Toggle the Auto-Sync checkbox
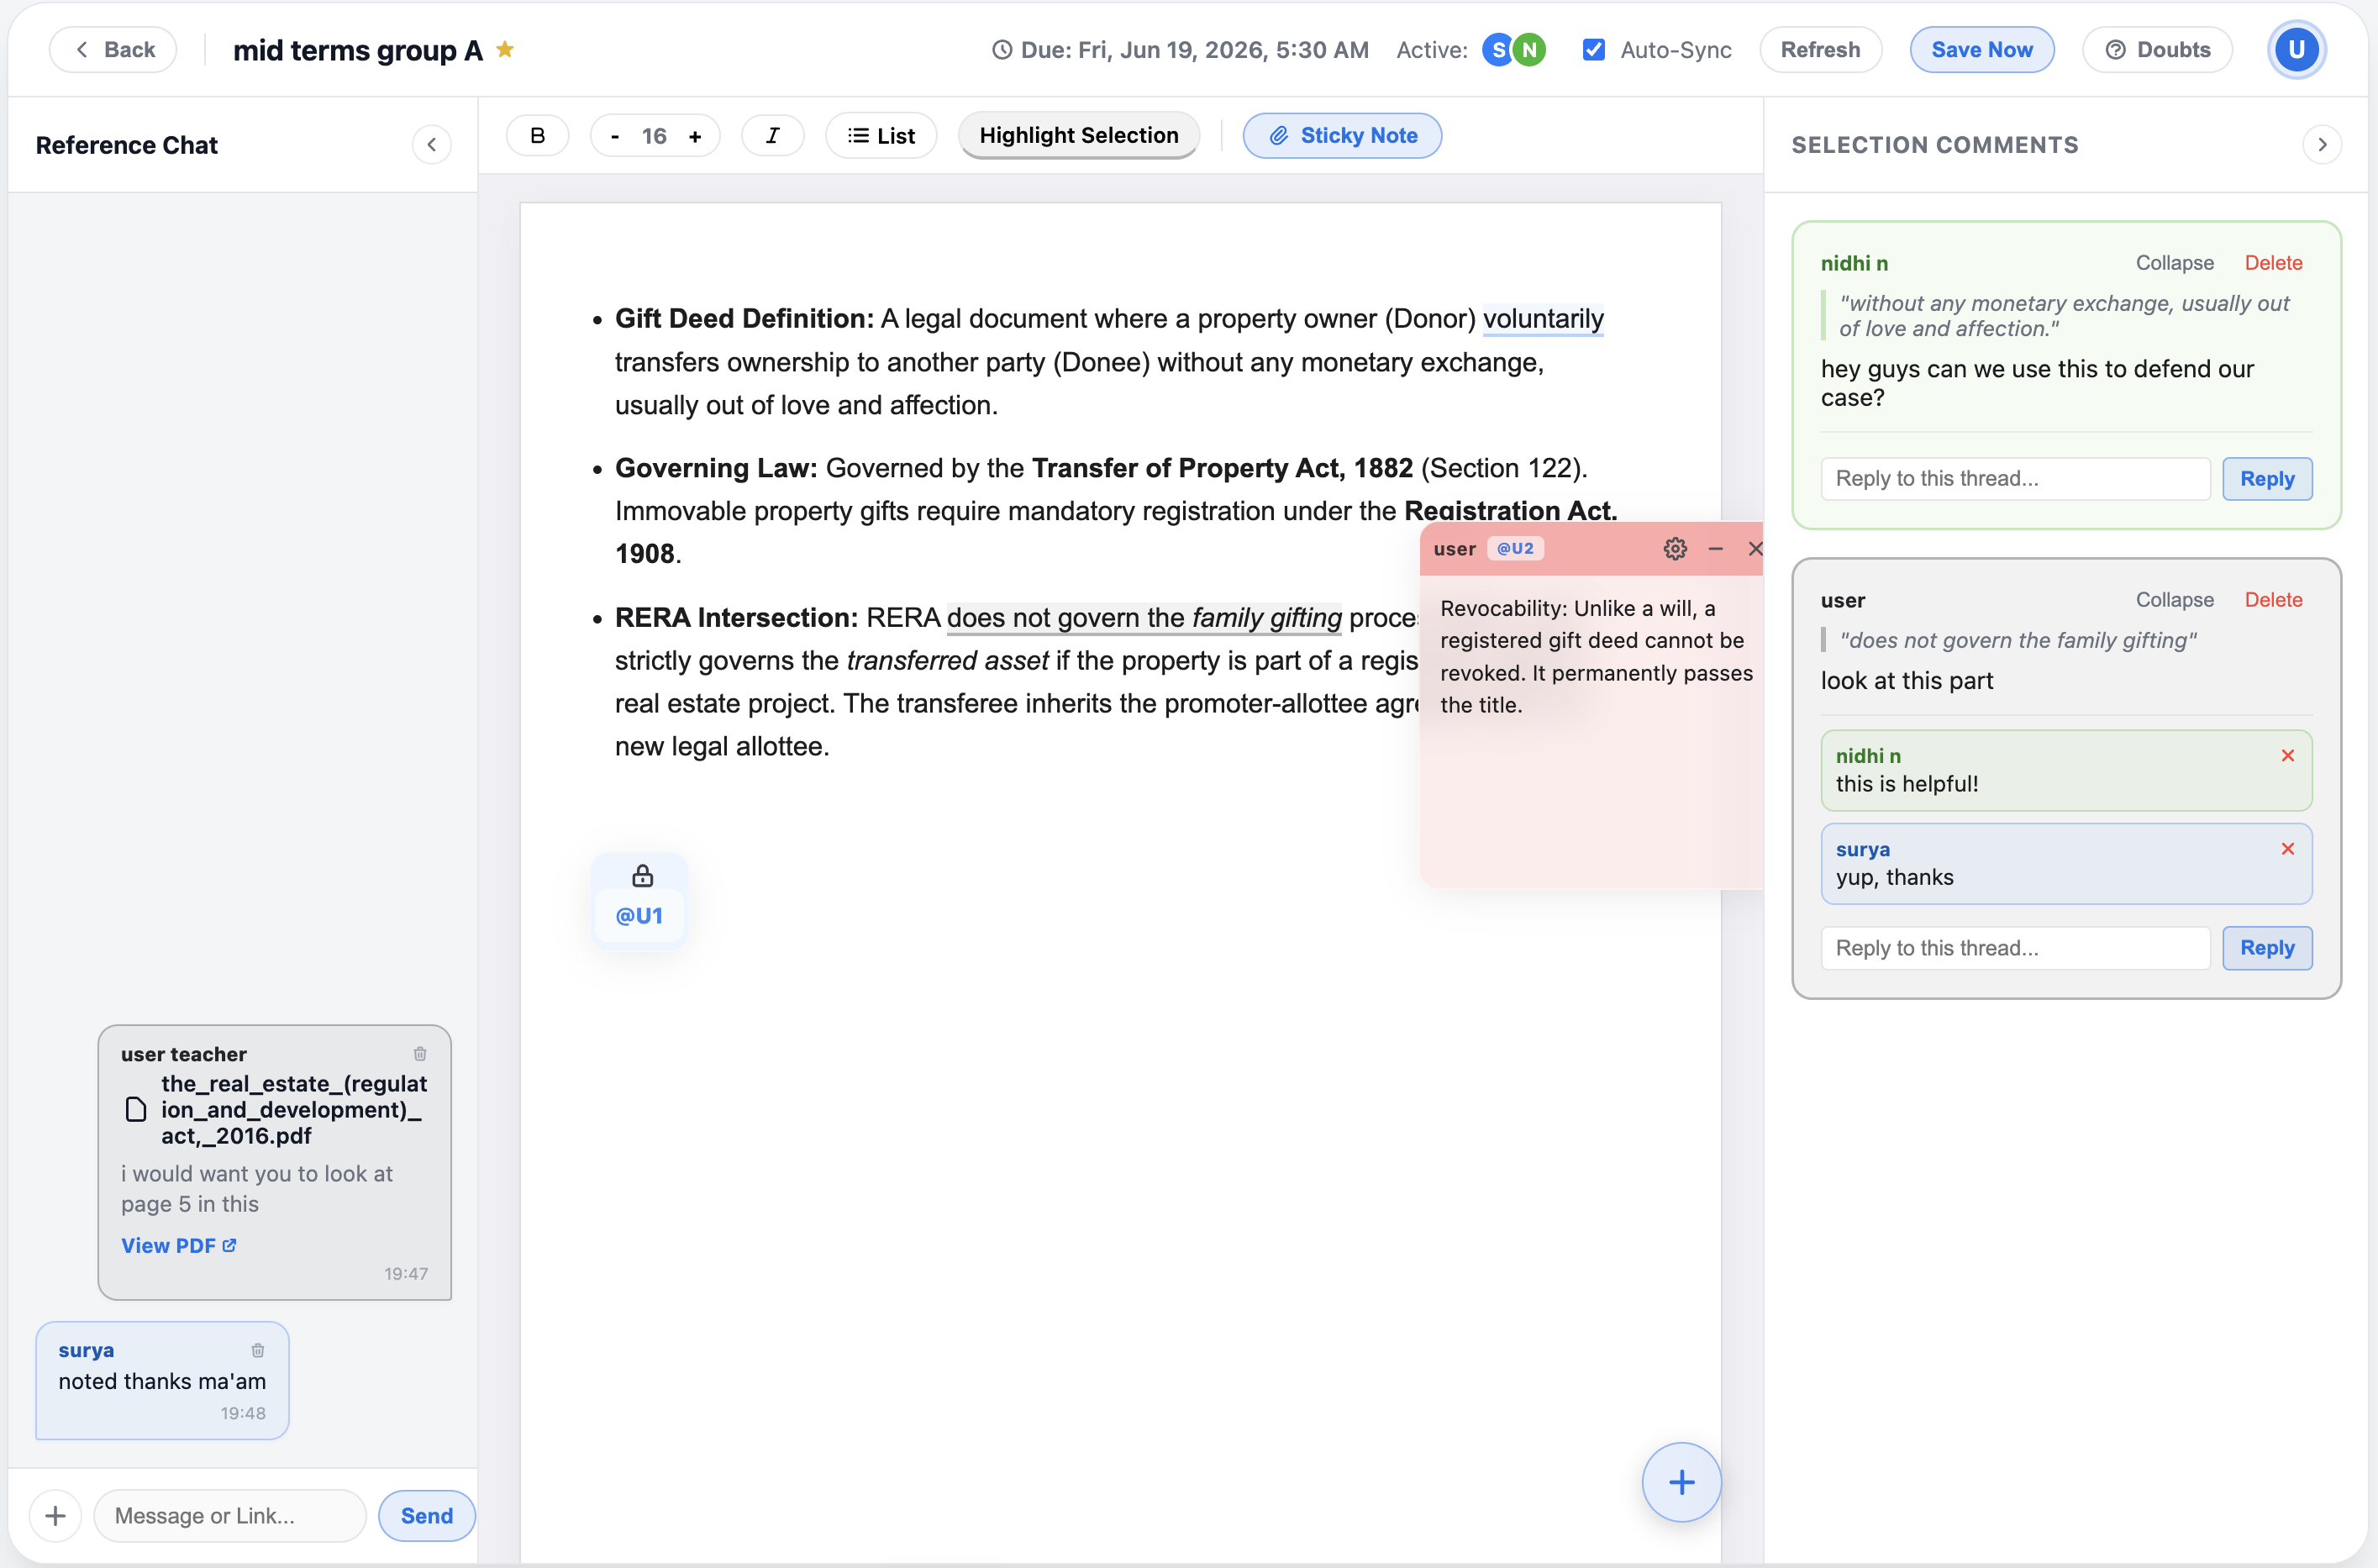Screen dimensions: 2378x1568 1594,50
